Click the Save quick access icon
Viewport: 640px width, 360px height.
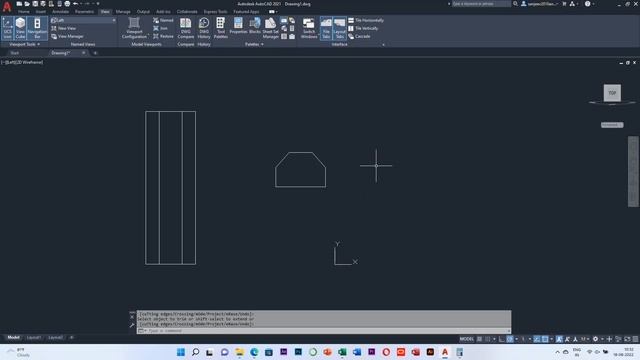click(x=35, y=4)
